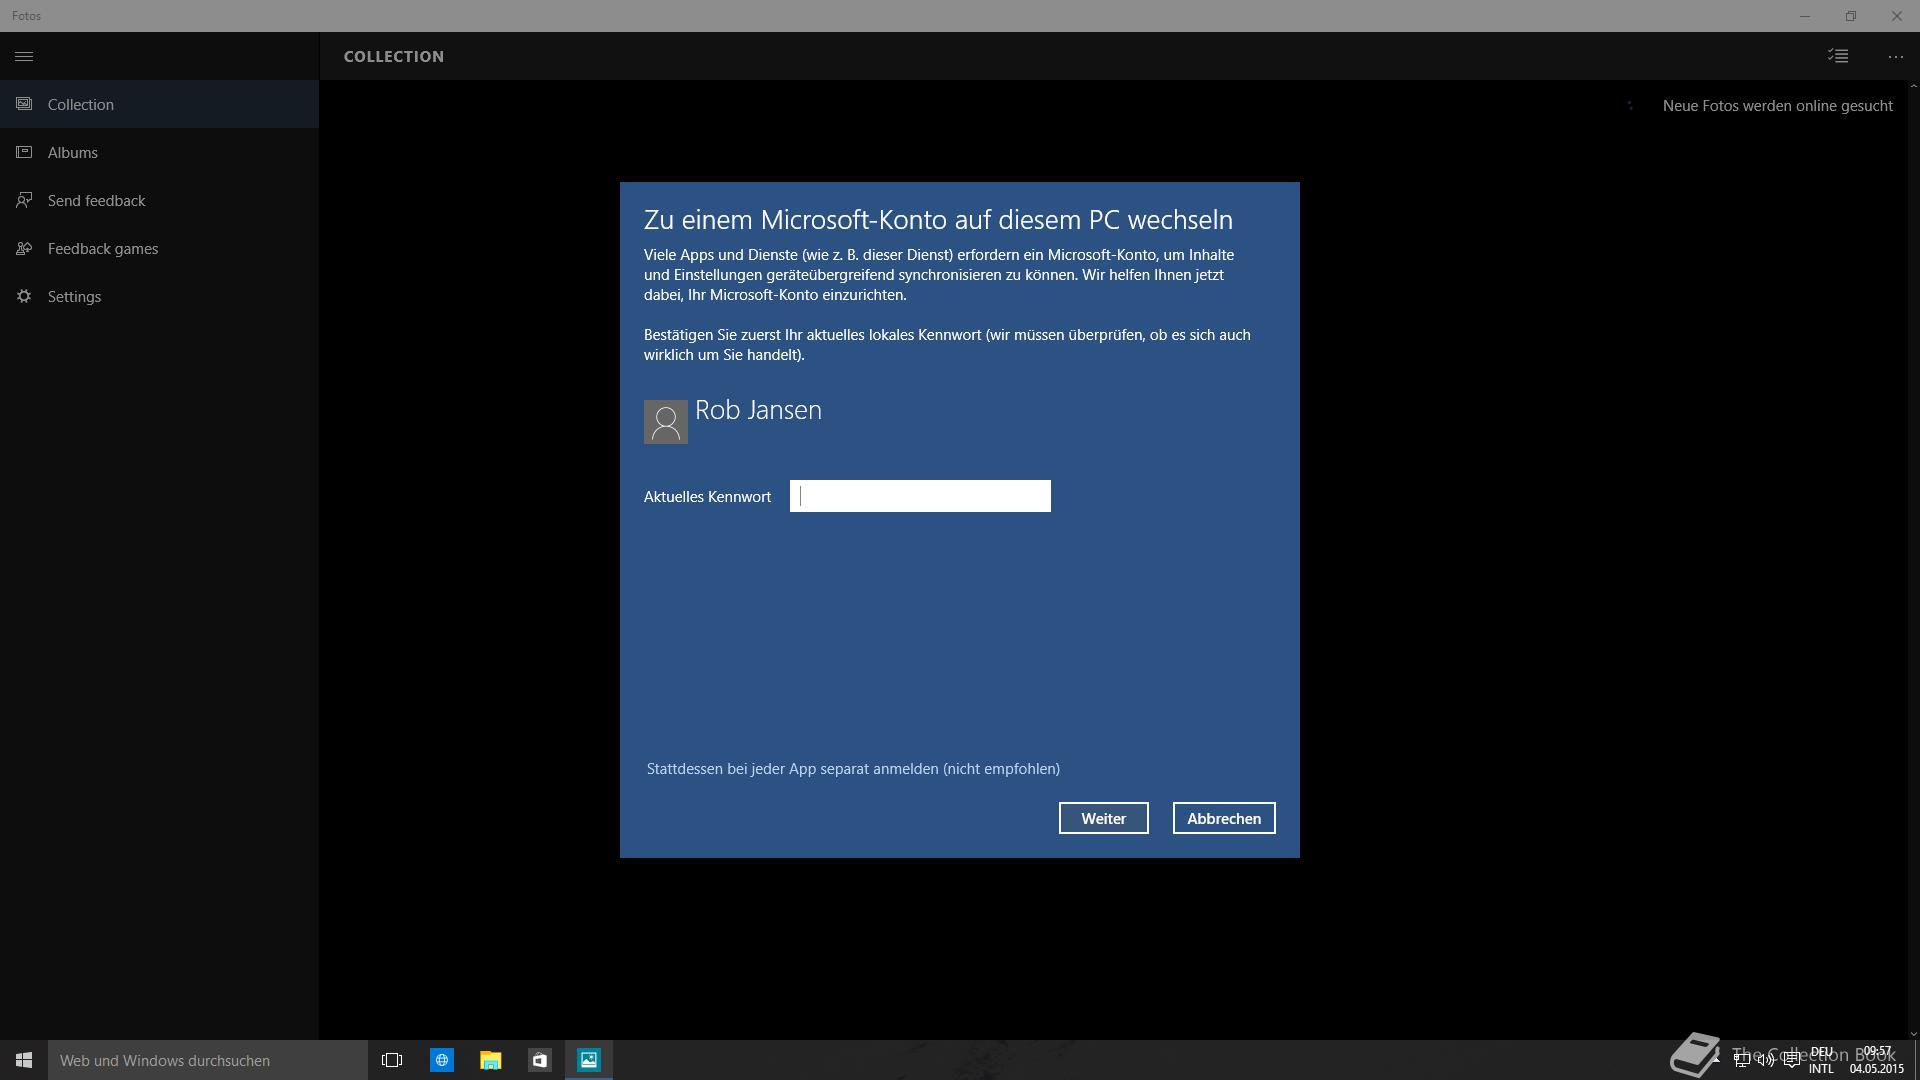Image resolution: width=1920 pixels, height=1080 pixels.
Task: Click the select mode list icon
Action: coord(1838,56)
